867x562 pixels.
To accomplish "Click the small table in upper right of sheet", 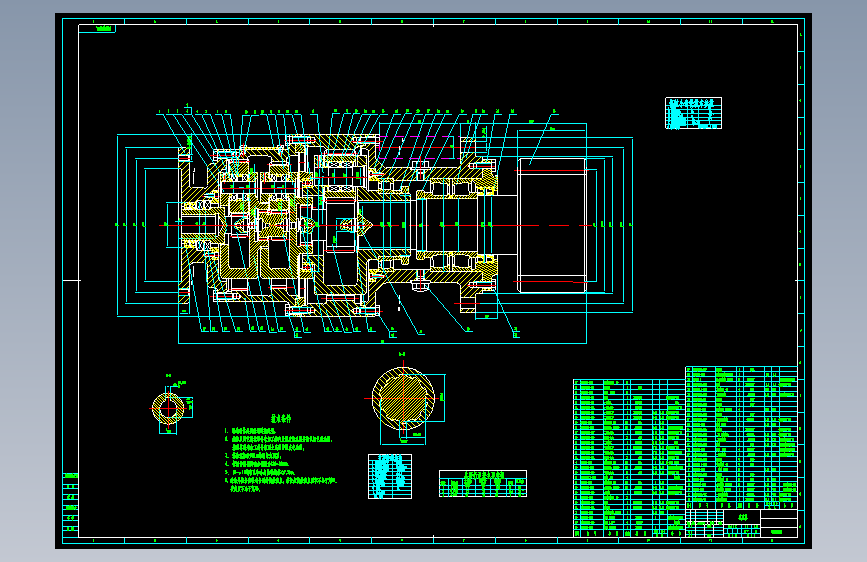I will [x=693, y=113].
